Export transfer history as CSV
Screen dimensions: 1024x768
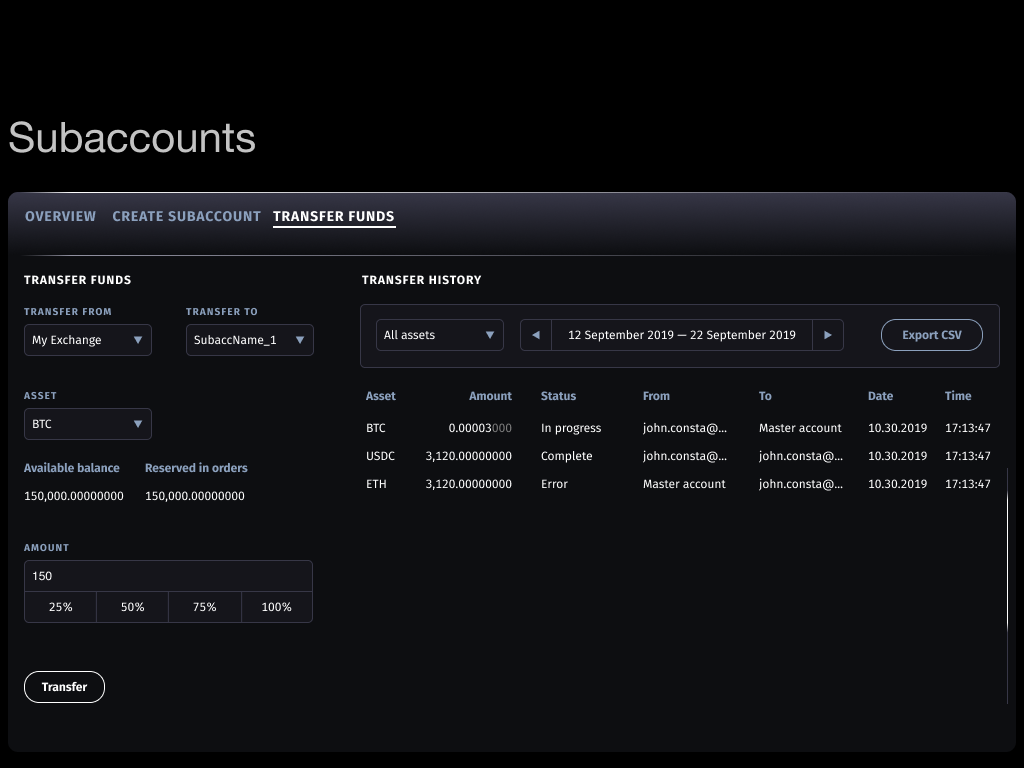931,335
